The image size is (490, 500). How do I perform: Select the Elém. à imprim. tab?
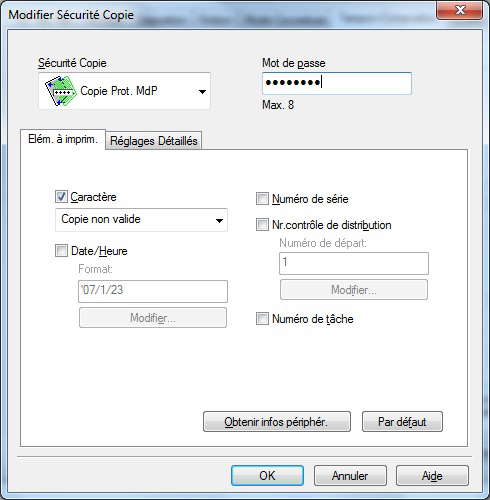(63, 139)
